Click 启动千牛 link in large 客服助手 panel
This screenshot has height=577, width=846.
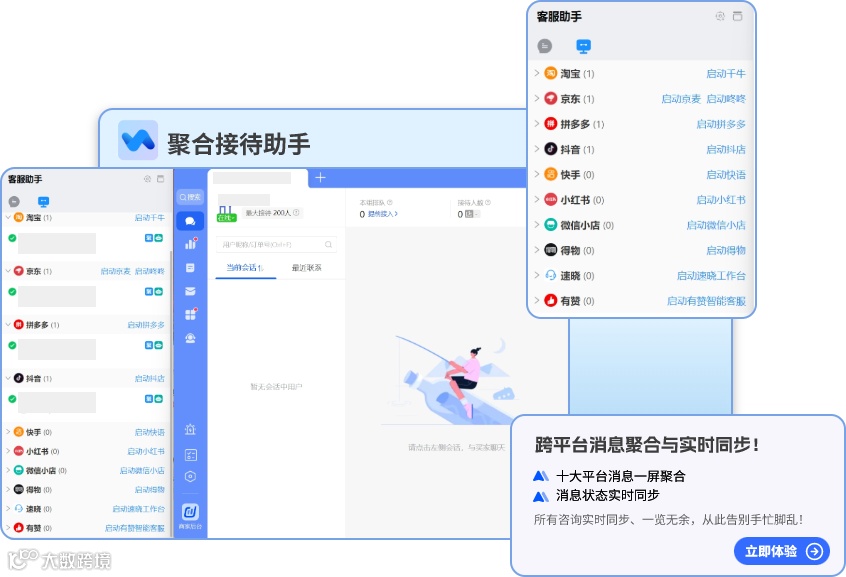[726, 73]
